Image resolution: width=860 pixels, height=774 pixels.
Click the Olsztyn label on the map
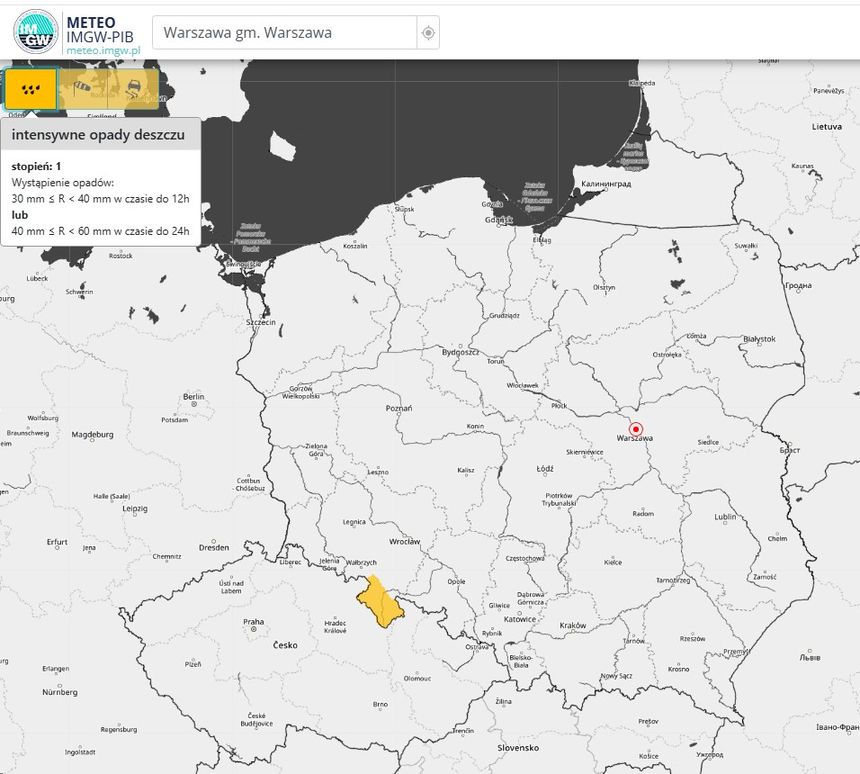click(x=604, y=287)
